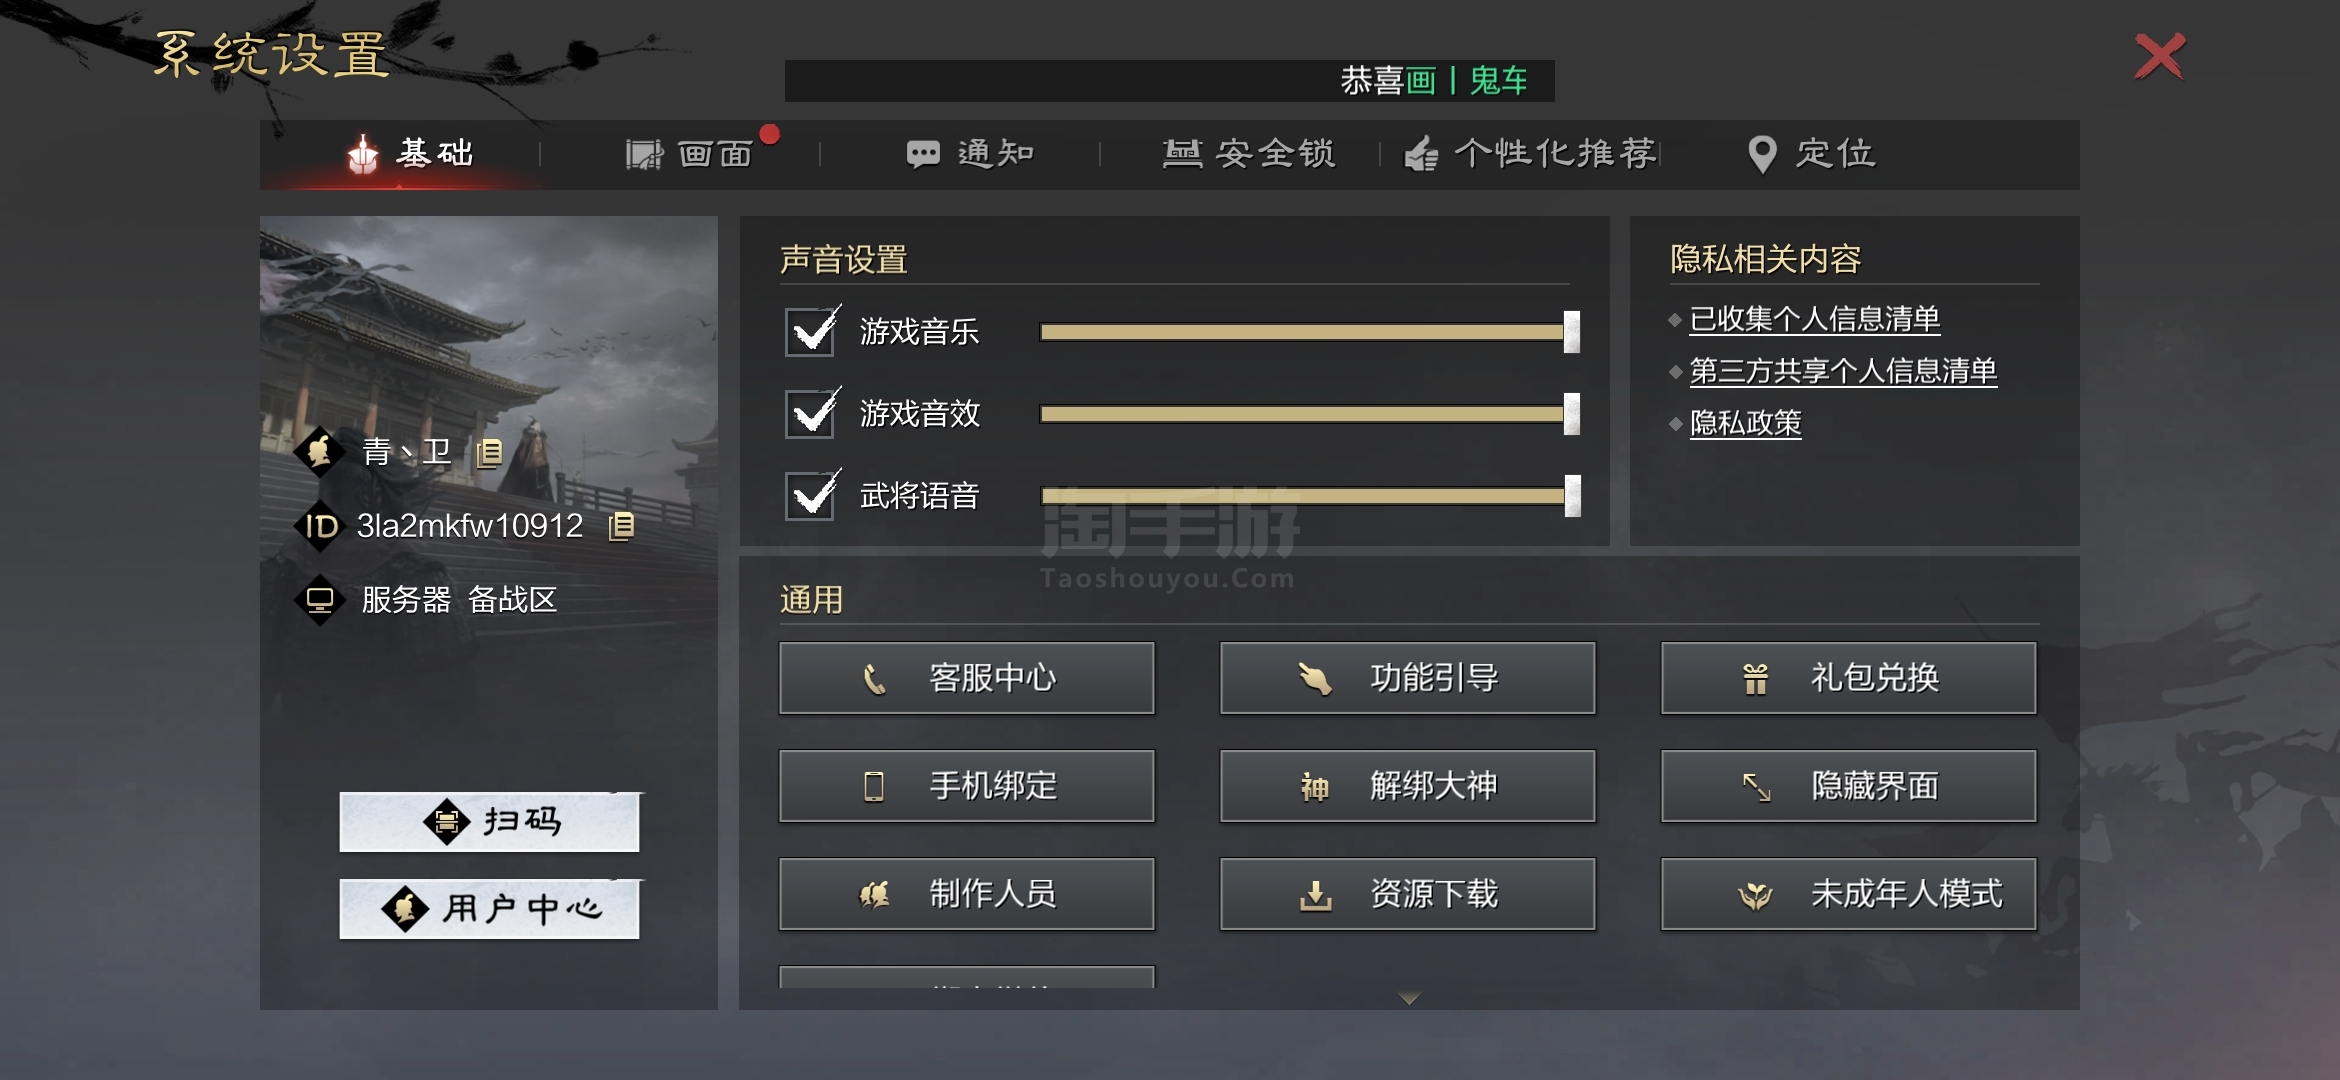Viewport: 2340px width, 1080px height.
Task: Disable the 武将语音 checkbox
Action: [x=810, y=496]
